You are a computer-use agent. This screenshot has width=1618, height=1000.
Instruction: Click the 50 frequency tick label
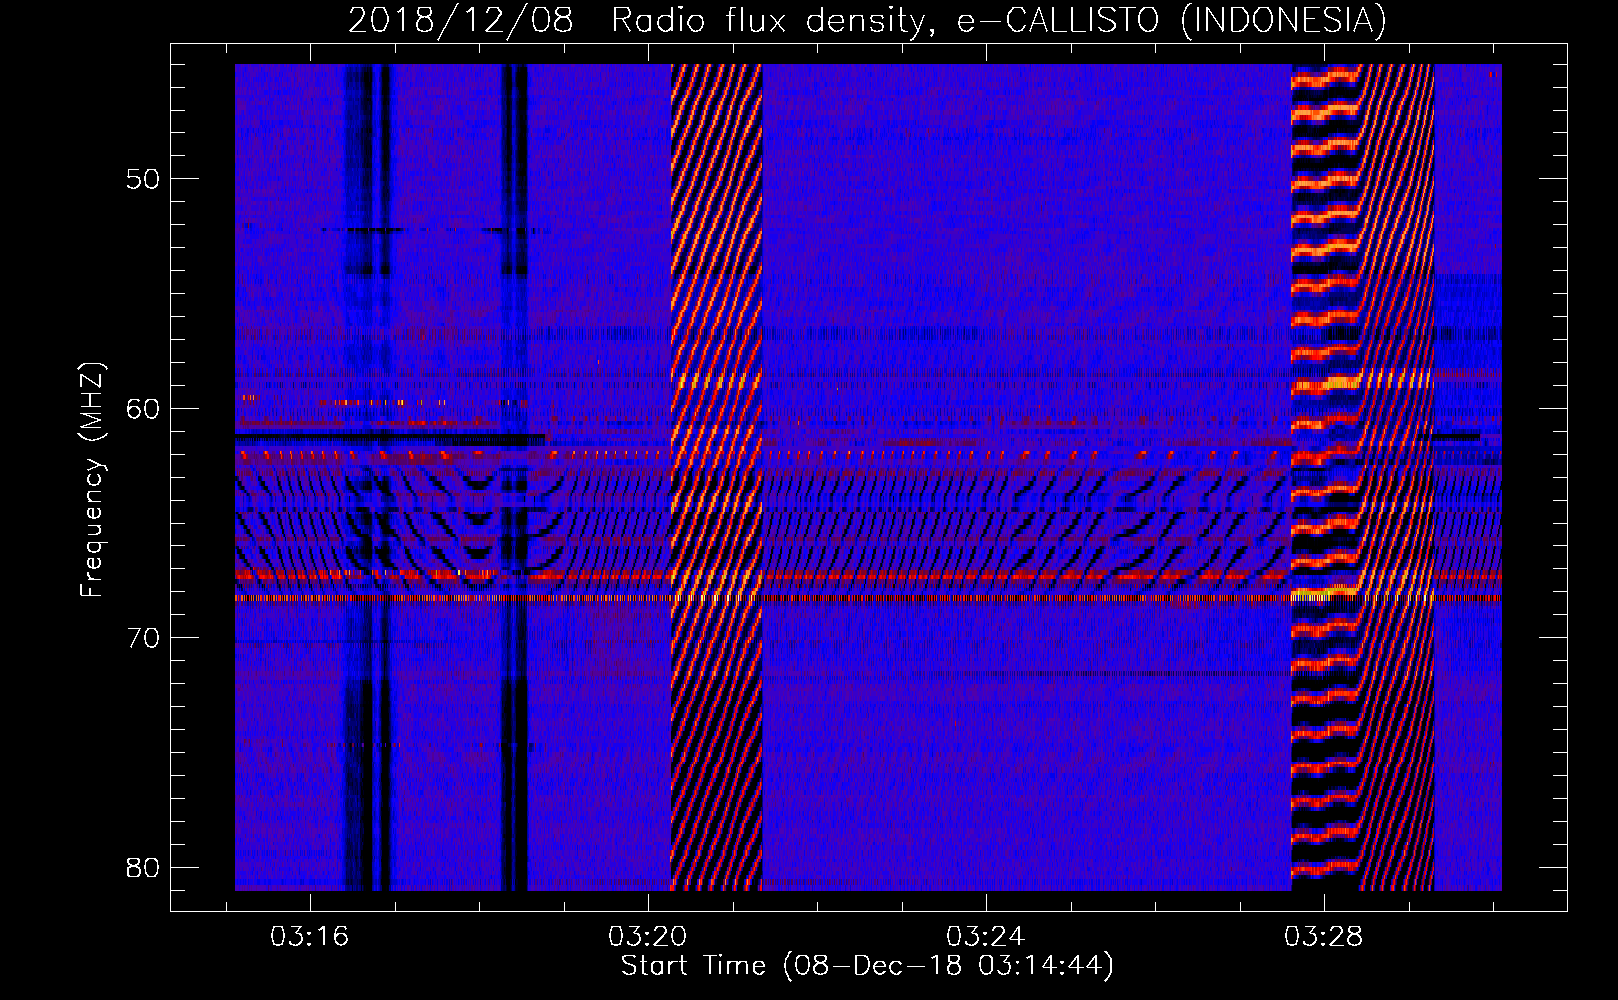point(143,179)
